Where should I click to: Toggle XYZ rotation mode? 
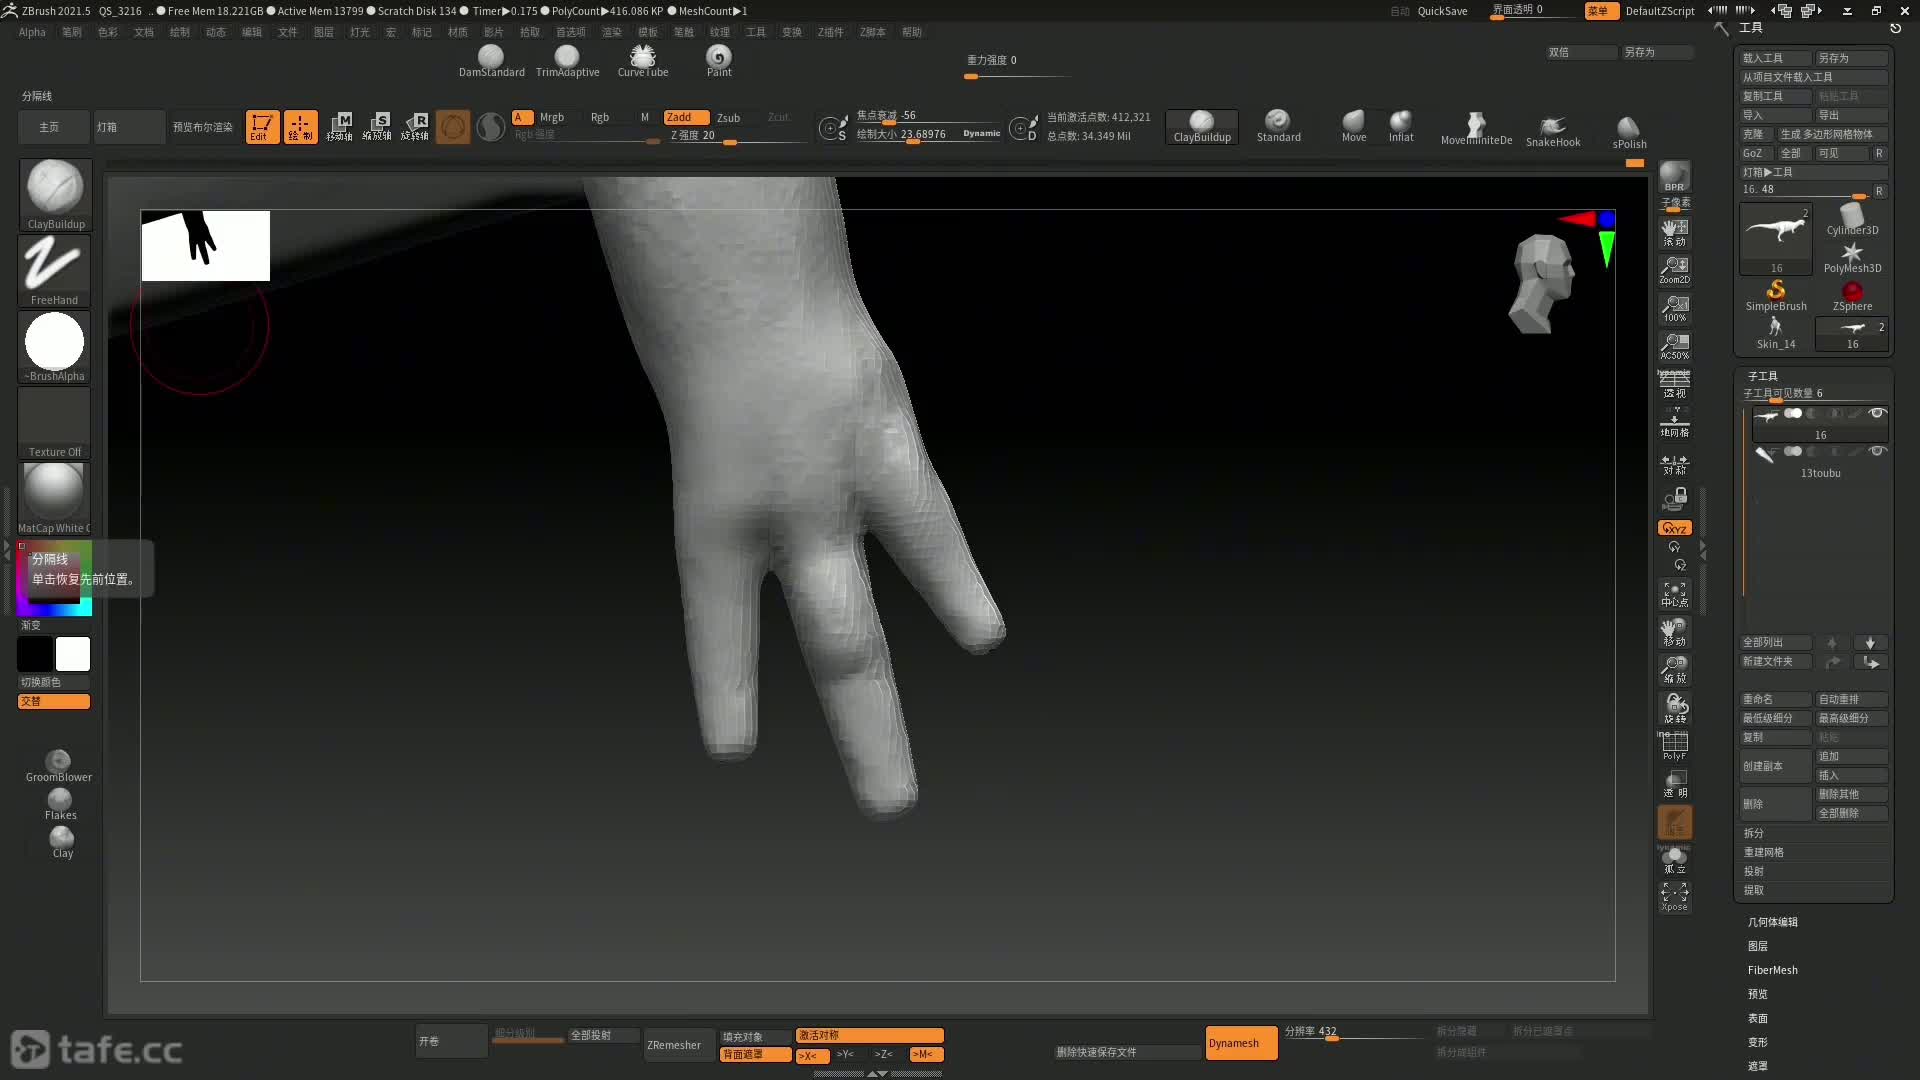[1674, 528]
